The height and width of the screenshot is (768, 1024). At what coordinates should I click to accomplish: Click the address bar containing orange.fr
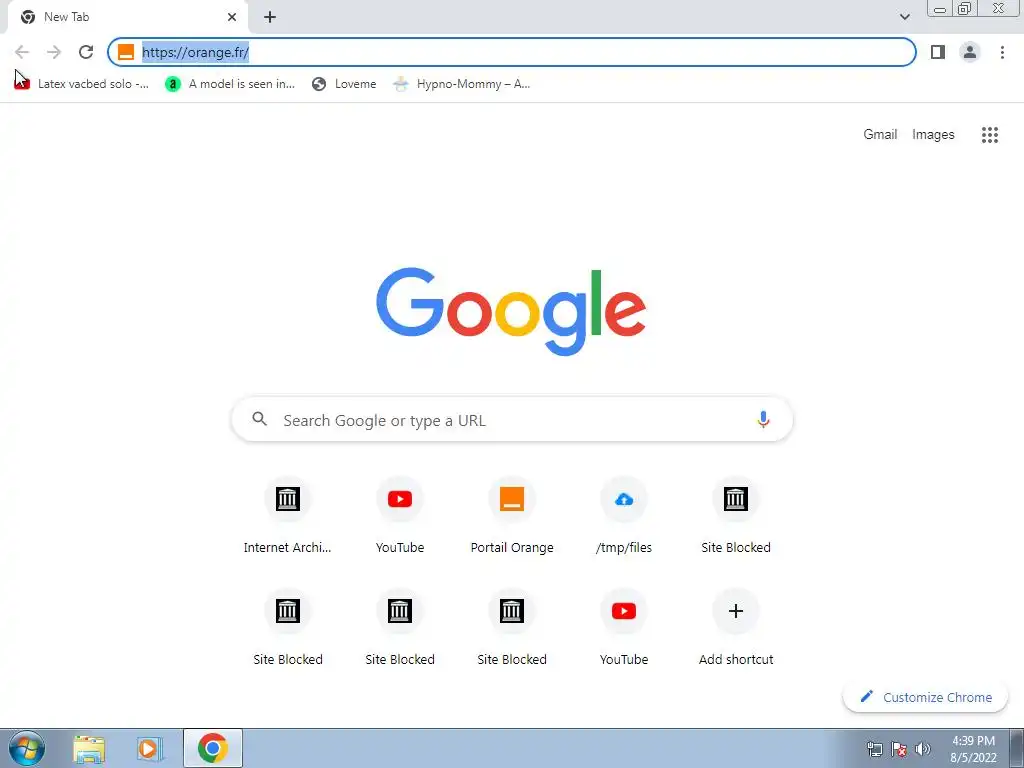pos(512,52)
